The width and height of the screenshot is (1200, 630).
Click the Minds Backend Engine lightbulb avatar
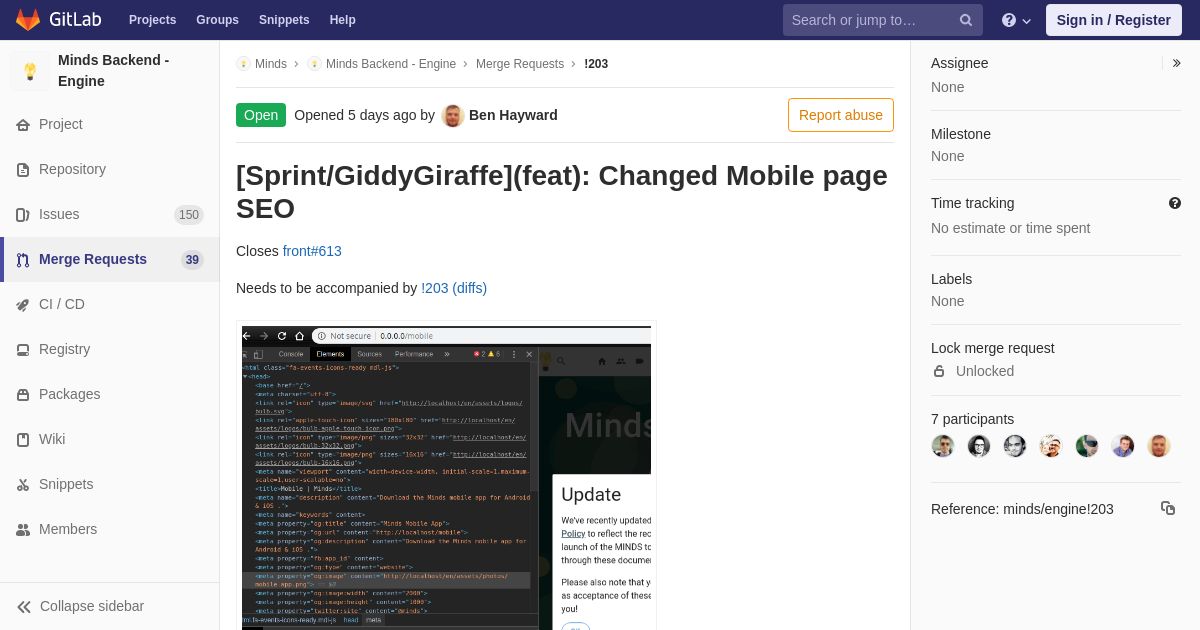(30, 71)
